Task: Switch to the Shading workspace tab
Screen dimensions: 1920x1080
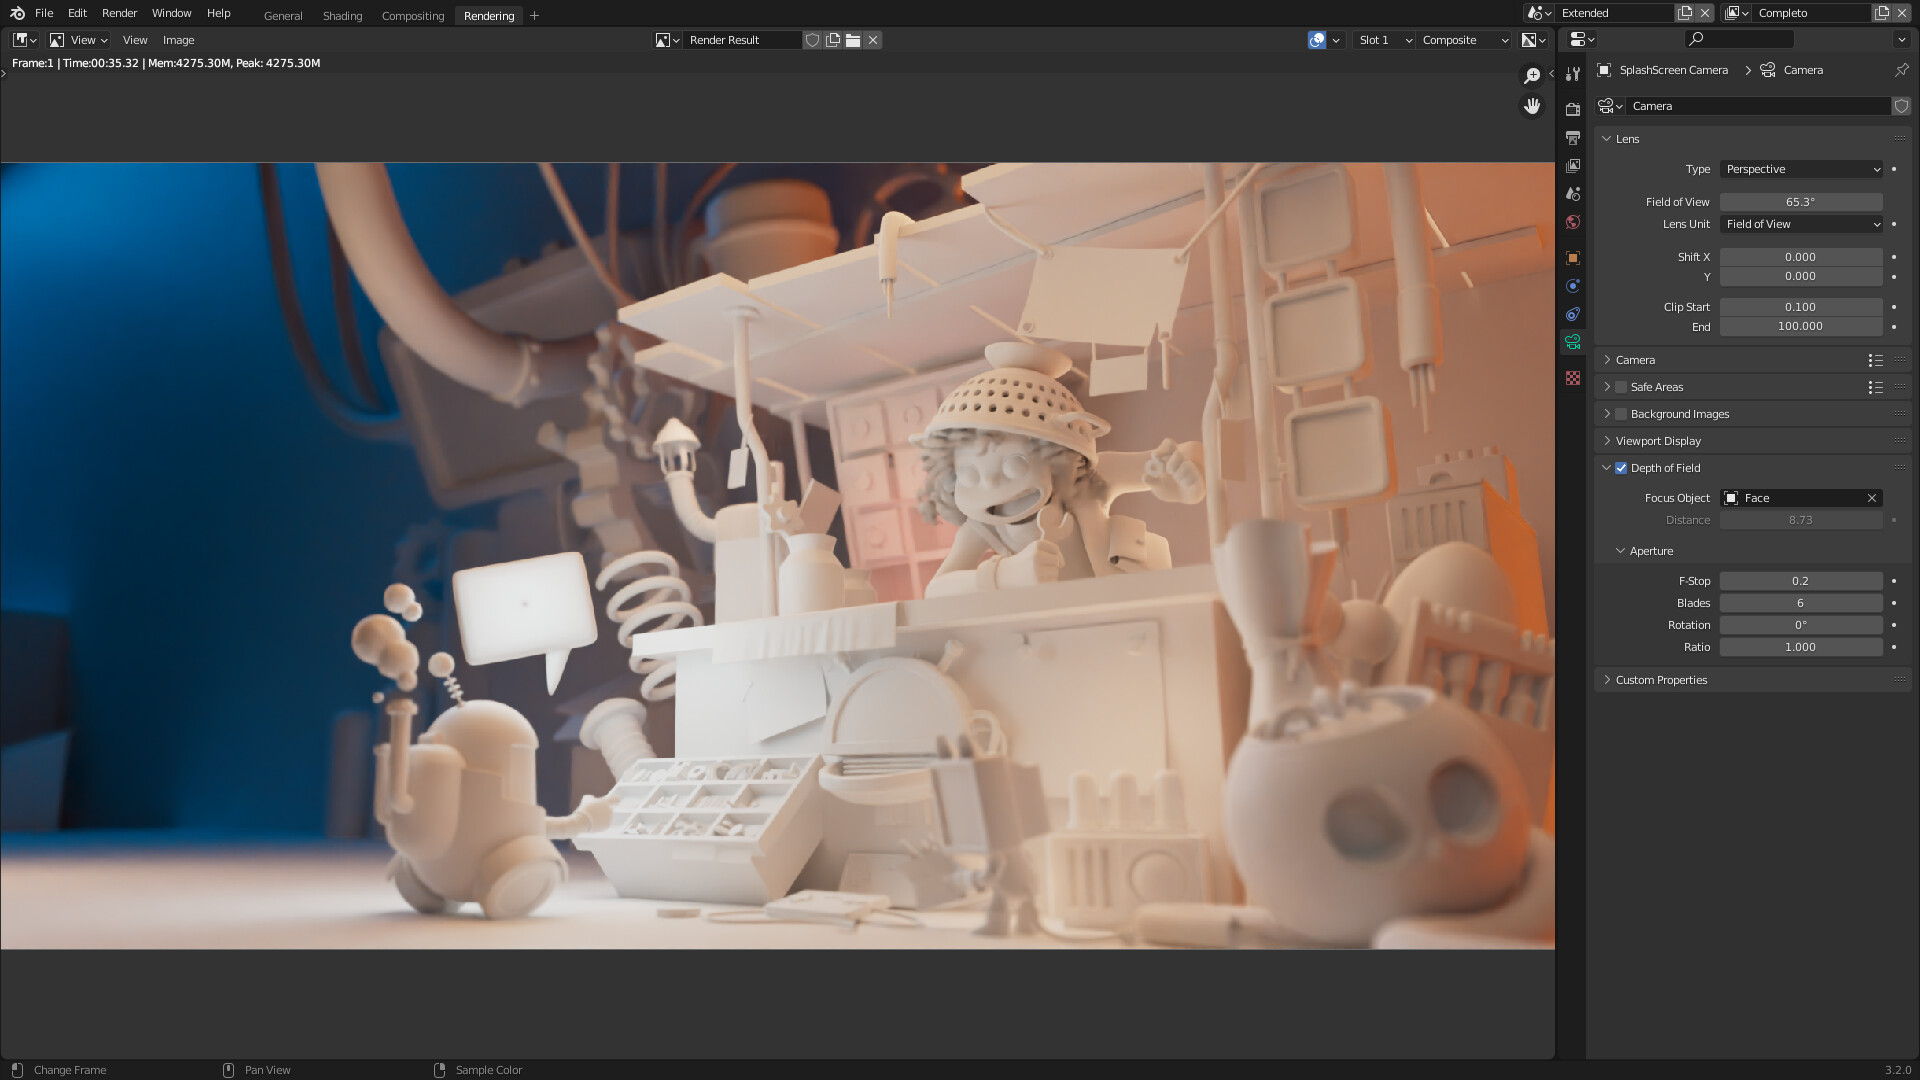Action: (x=342, y=16)
